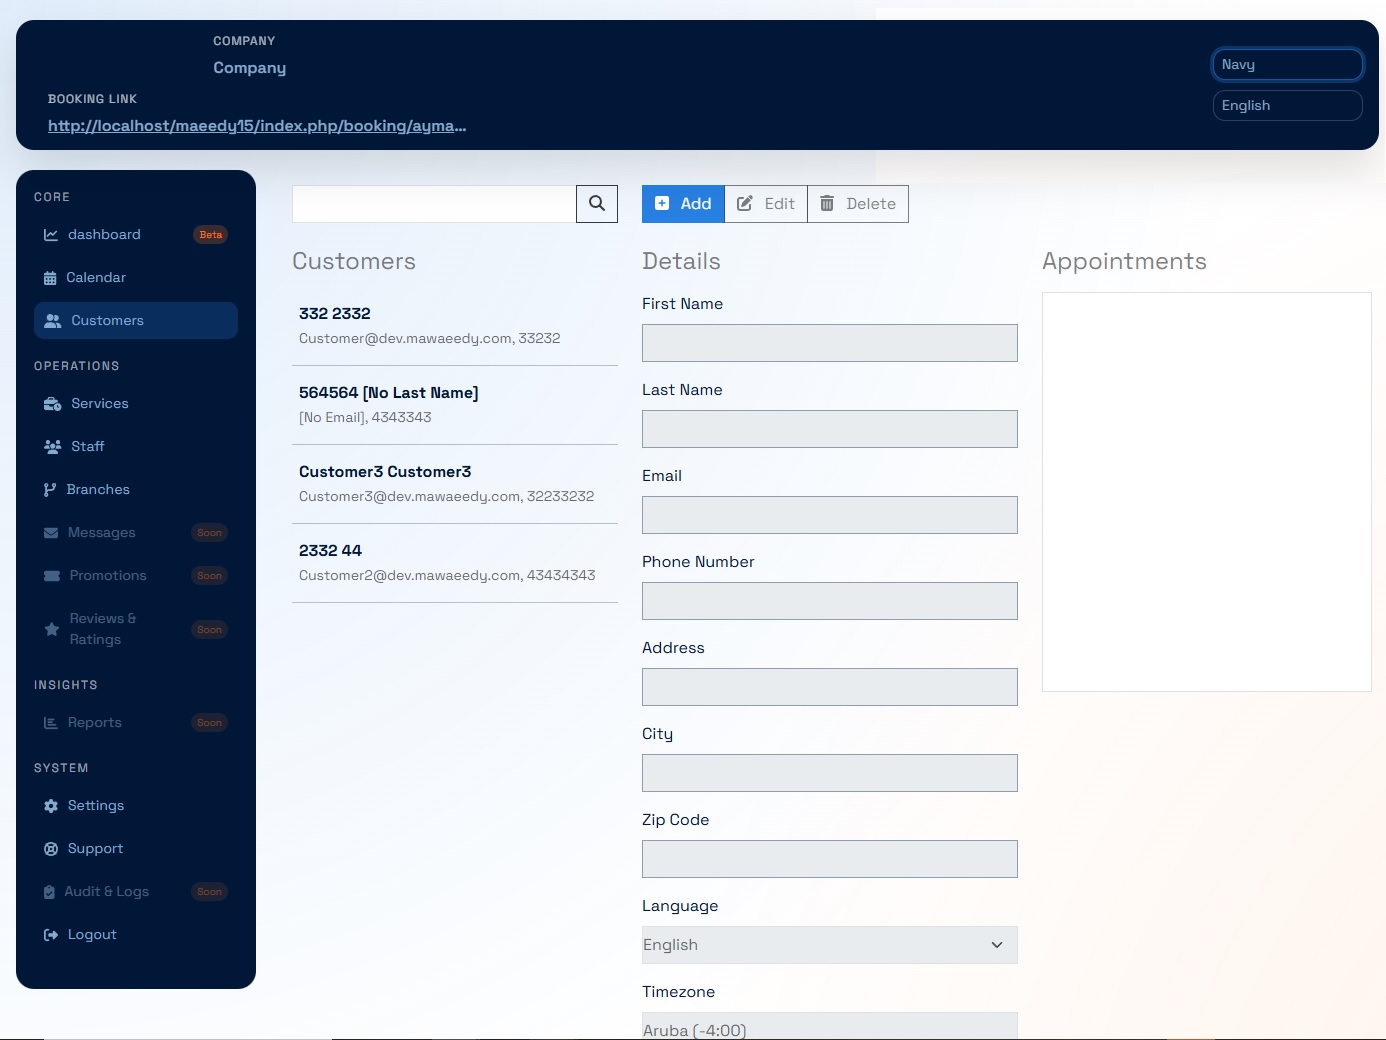Open Services via the briefcase icon
Viewport: 1386px width, 1040px height.
[51, 403]
